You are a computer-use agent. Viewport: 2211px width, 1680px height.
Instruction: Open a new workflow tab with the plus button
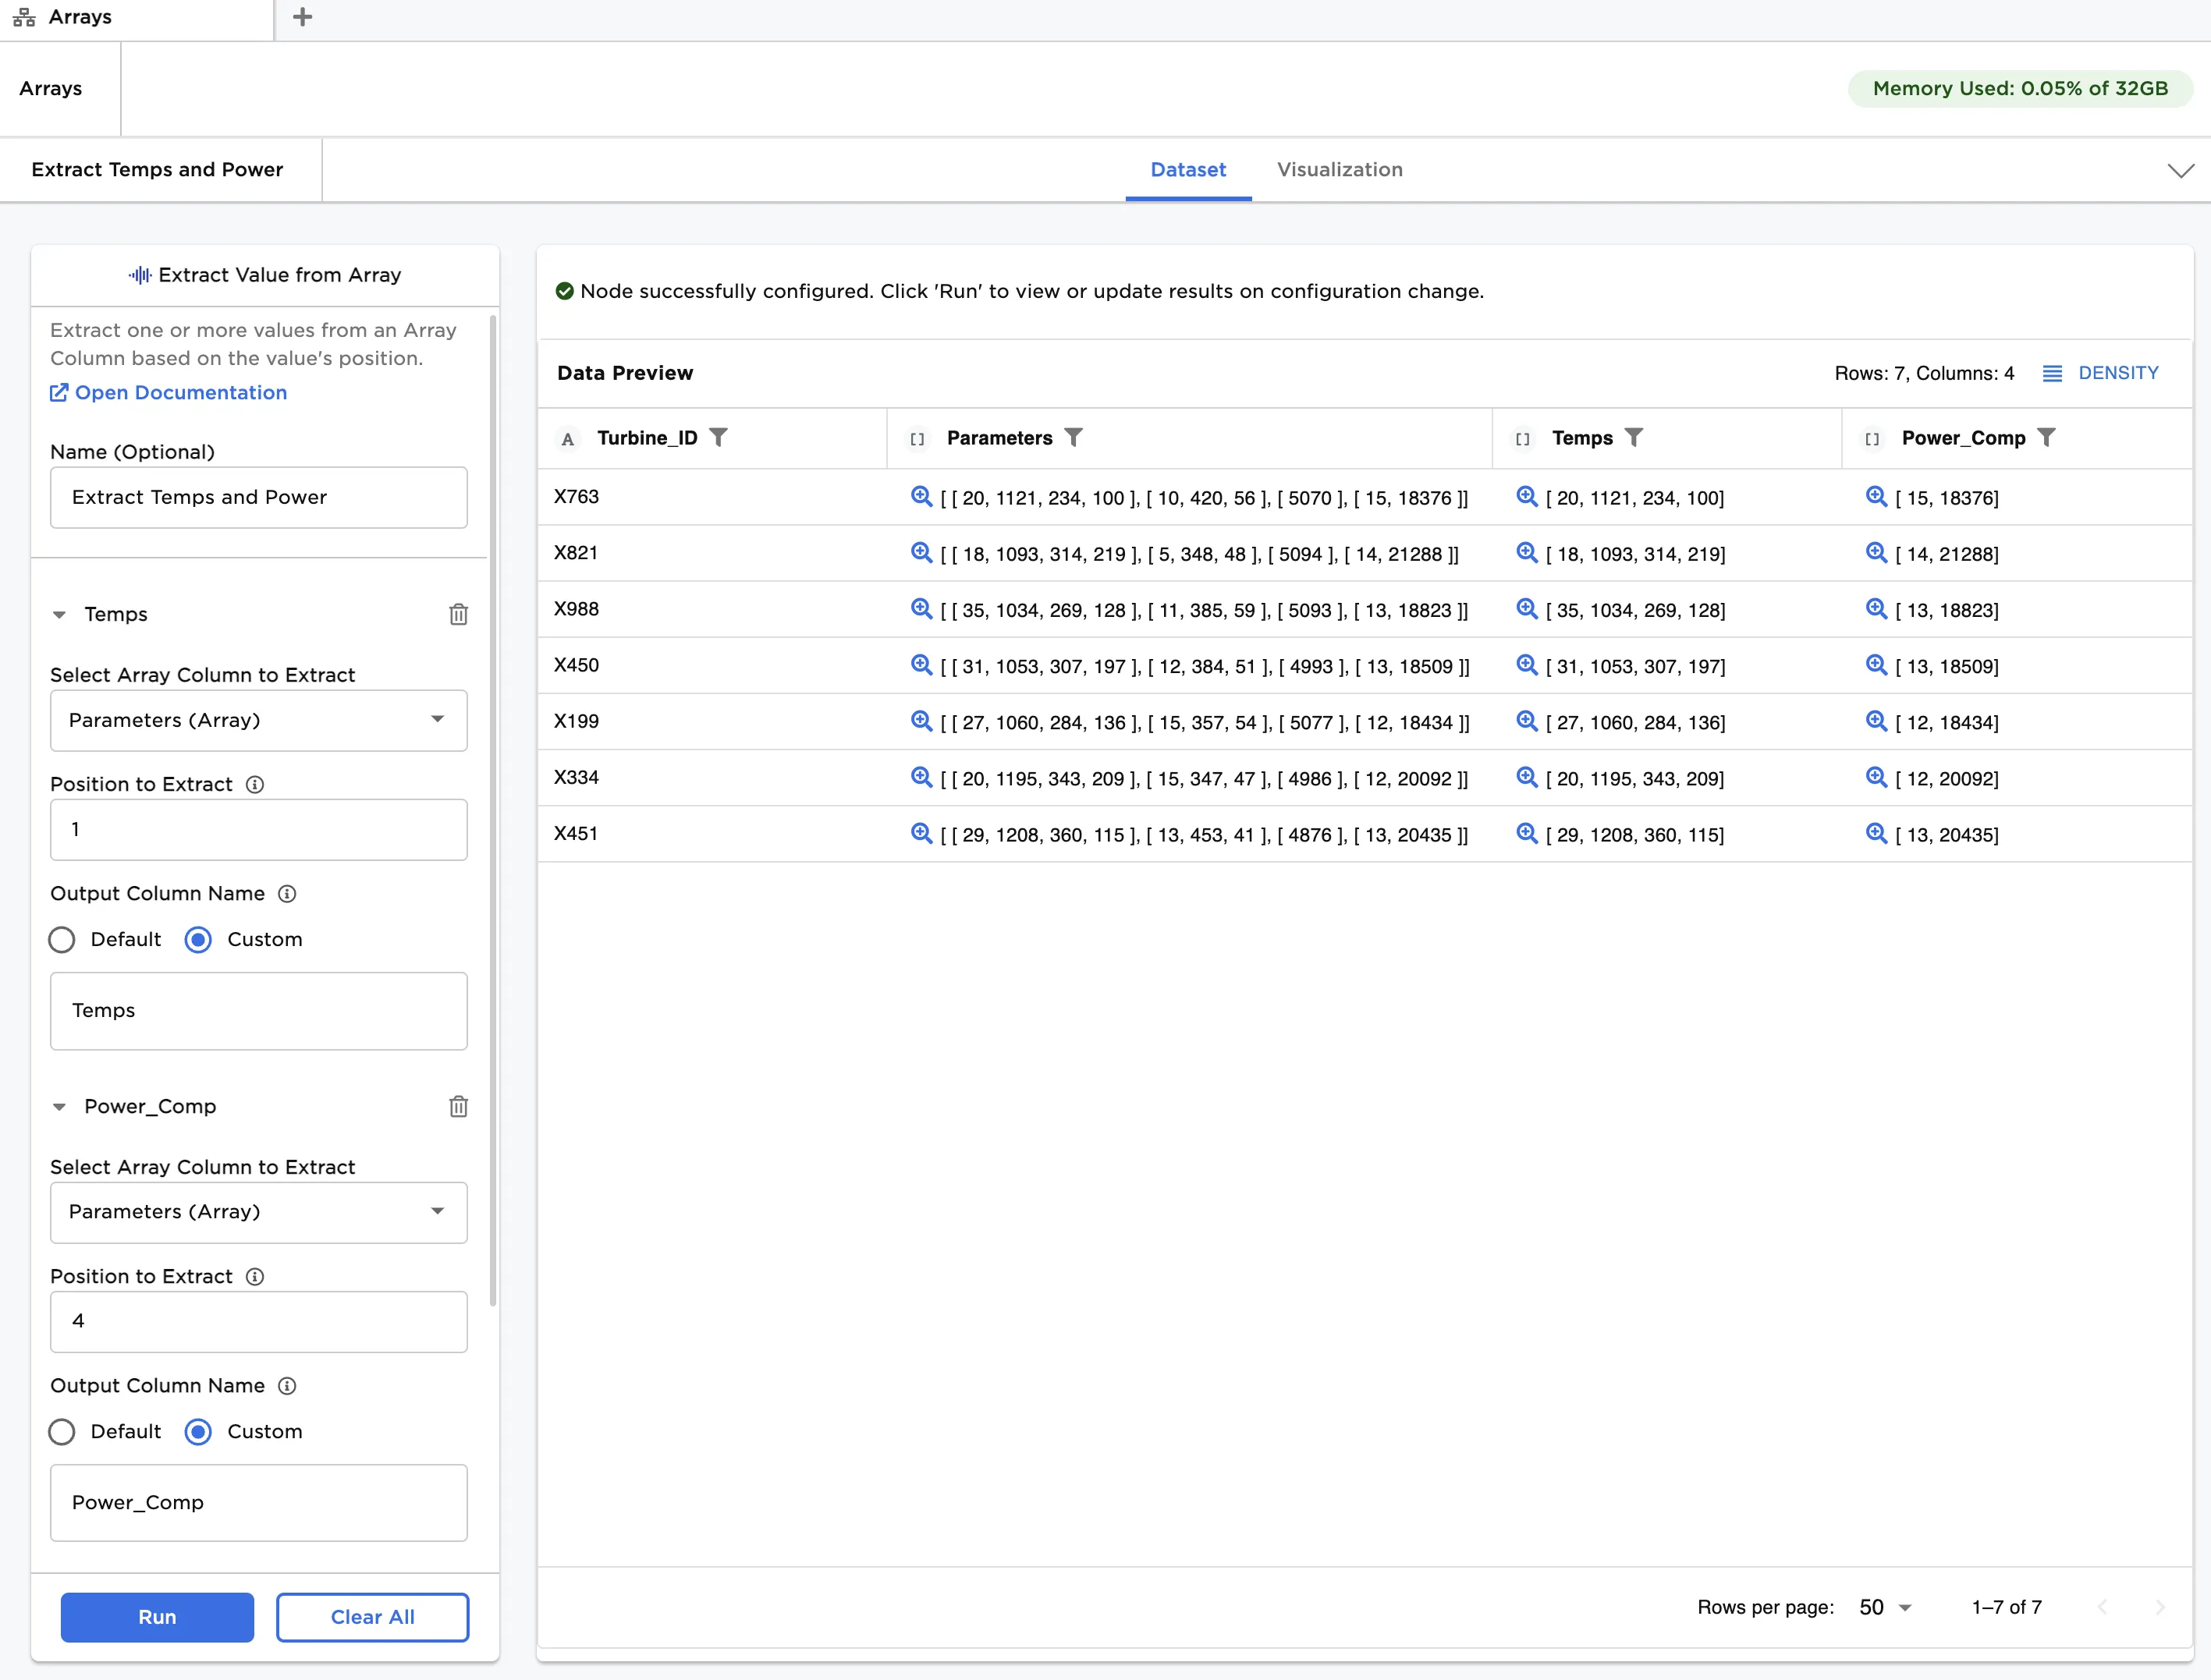pyautogui.click(x=302, y=16)
